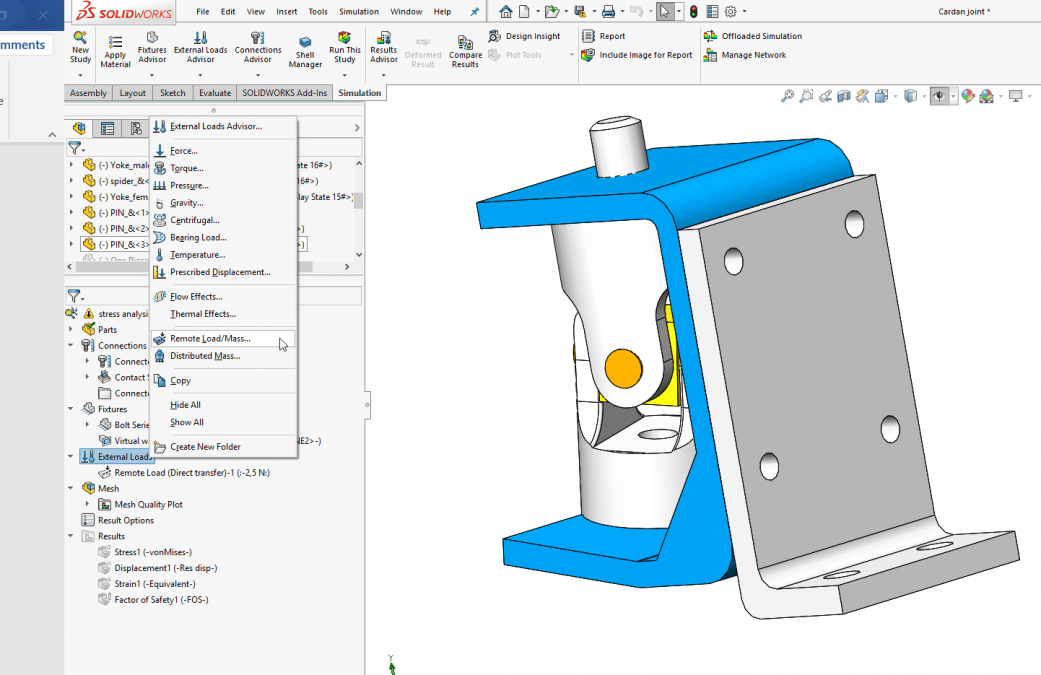This screenshot has width=1041, height=675.
Task: Switch to the Evaluate tab
Action: [214, 93]
